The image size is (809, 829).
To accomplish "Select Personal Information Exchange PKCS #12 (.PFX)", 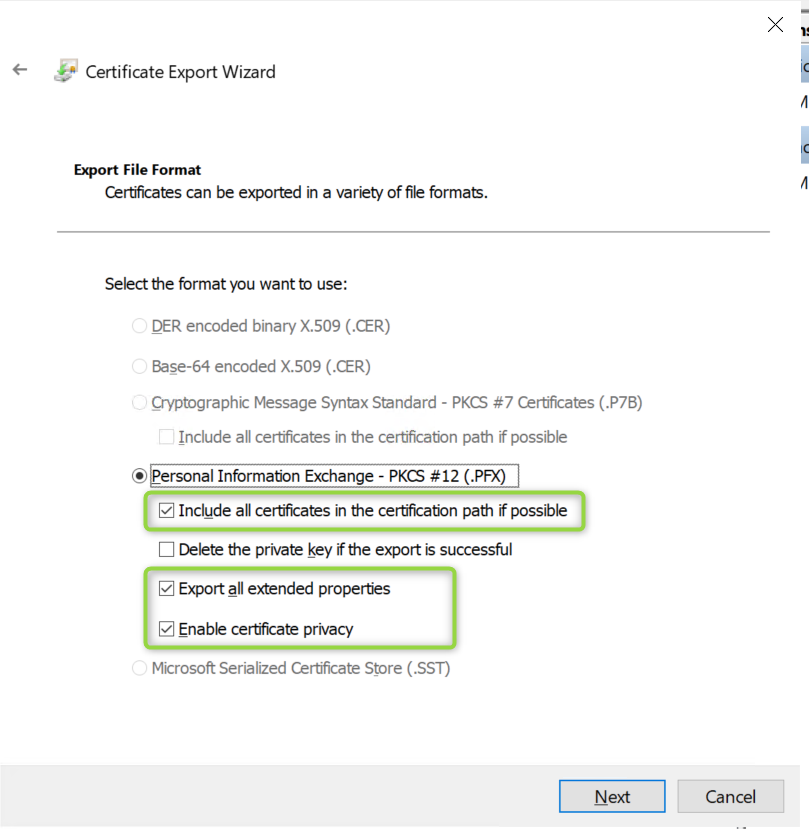I will coord(139,476).
